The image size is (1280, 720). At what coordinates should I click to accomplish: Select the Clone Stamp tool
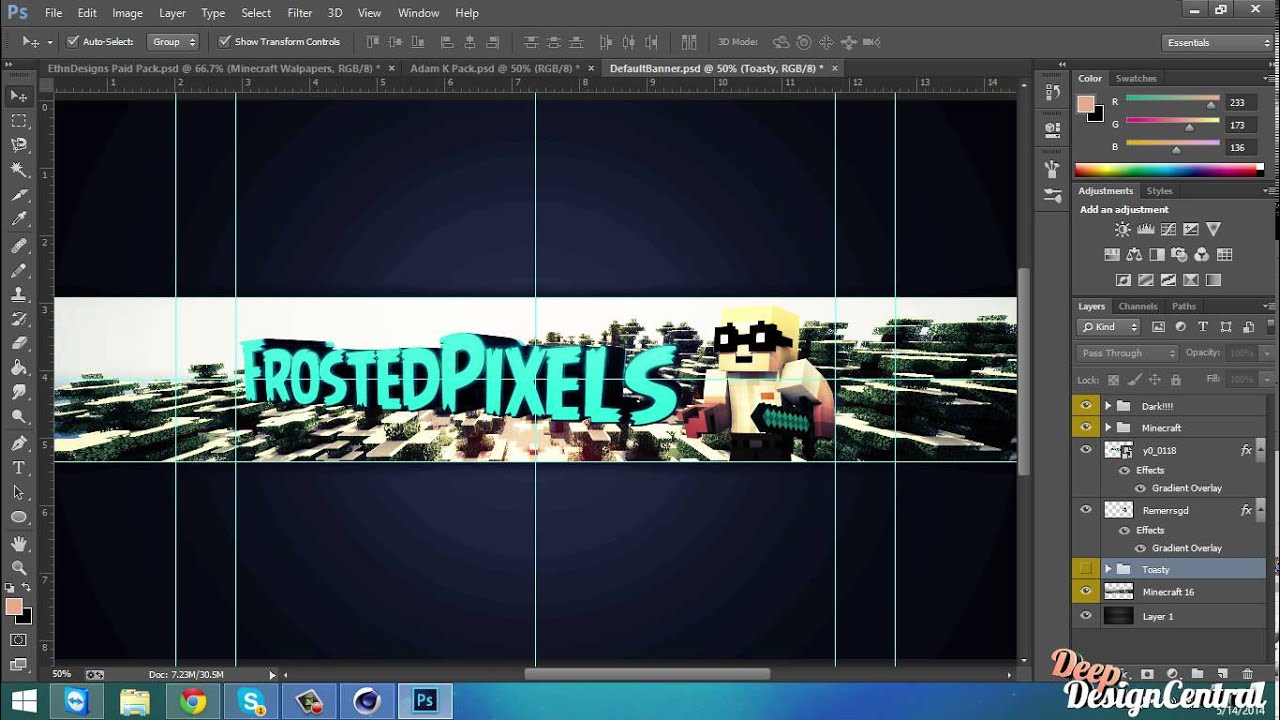coord(19,295)
